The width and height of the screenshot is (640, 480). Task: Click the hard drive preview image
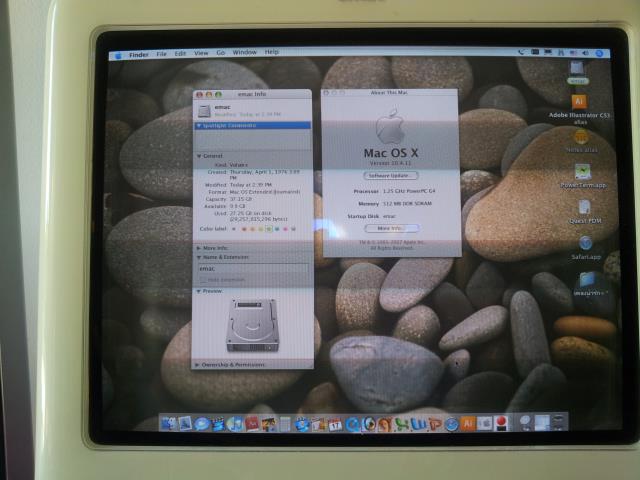coord(252,325)
